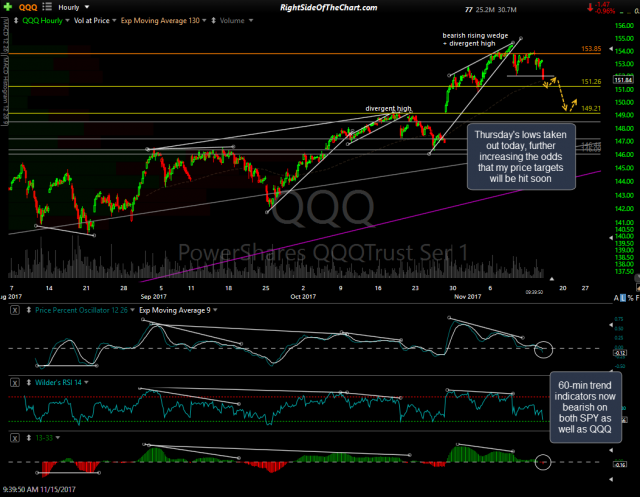Screen dimensions: 640x497
Task: Click the green plus add-indicator icon
Action: 8,7
